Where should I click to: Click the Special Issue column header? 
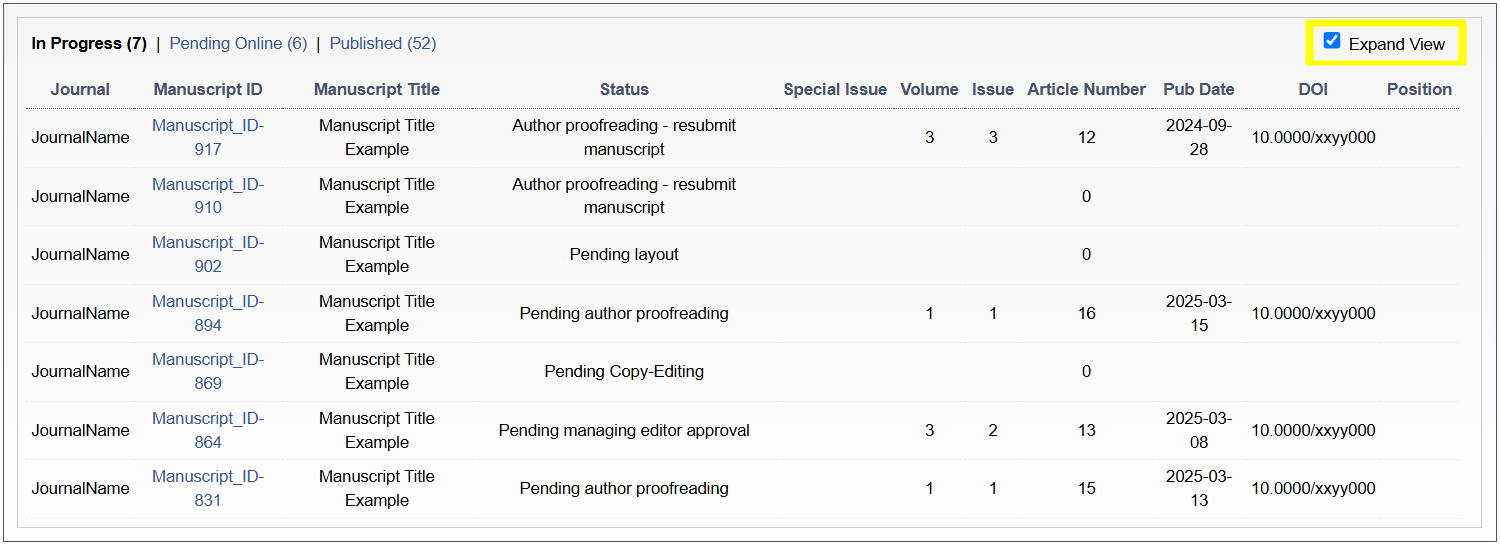point(835,89)
